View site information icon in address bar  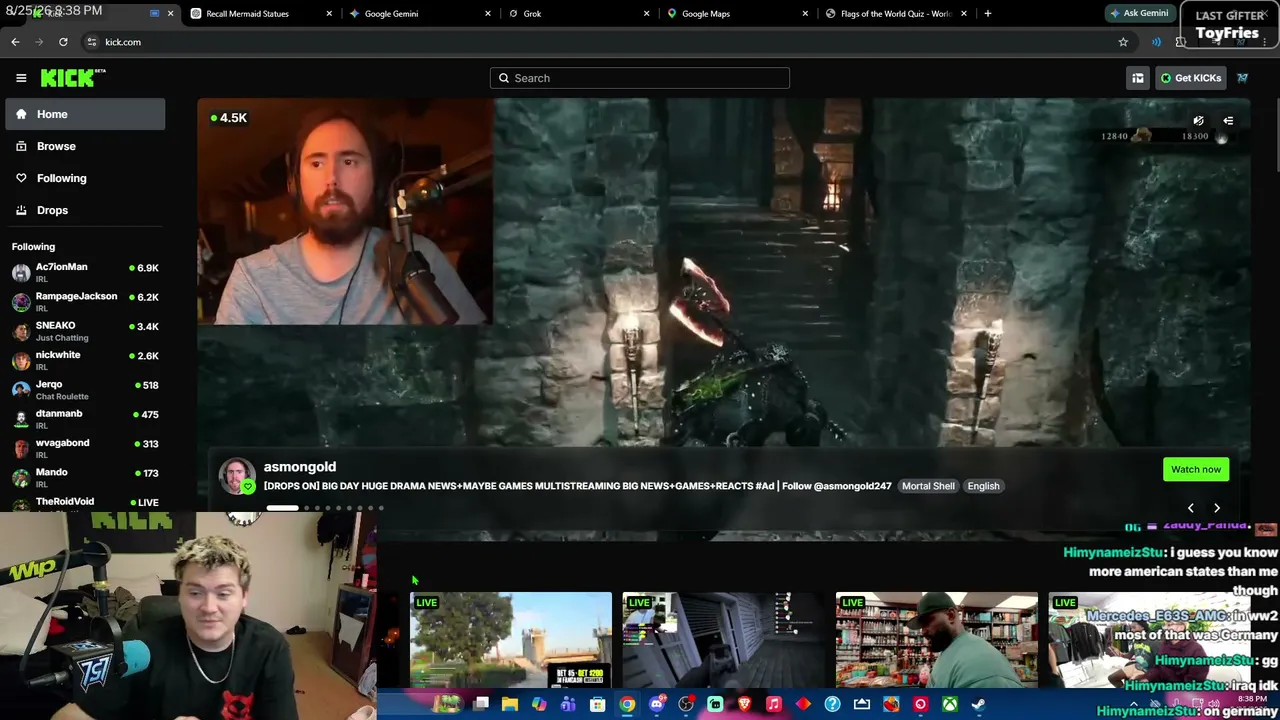point(91,42)
